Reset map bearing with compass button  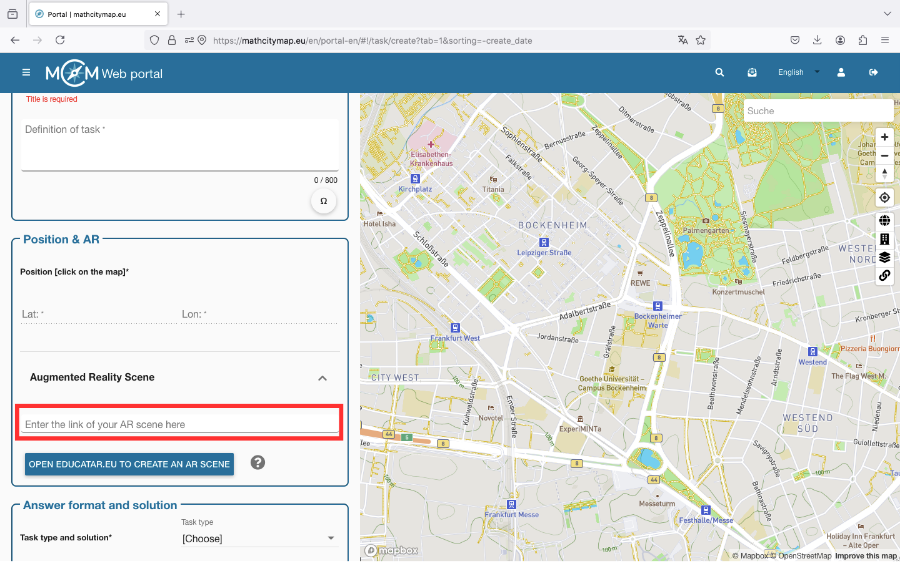[884, 174]
